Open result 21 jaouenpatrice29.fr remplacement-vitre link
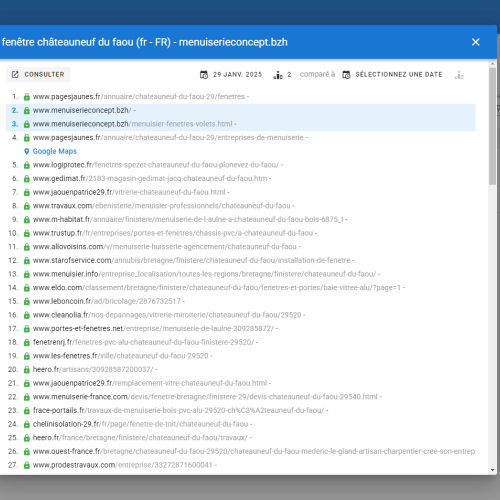 pyautogui.click(x=150, y=383)
